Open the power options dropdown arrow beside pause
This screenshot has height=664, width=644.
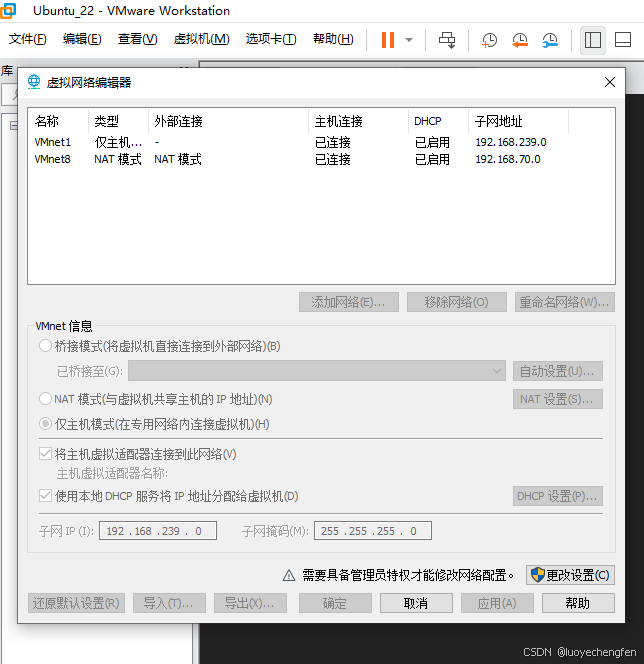[409, 40]
